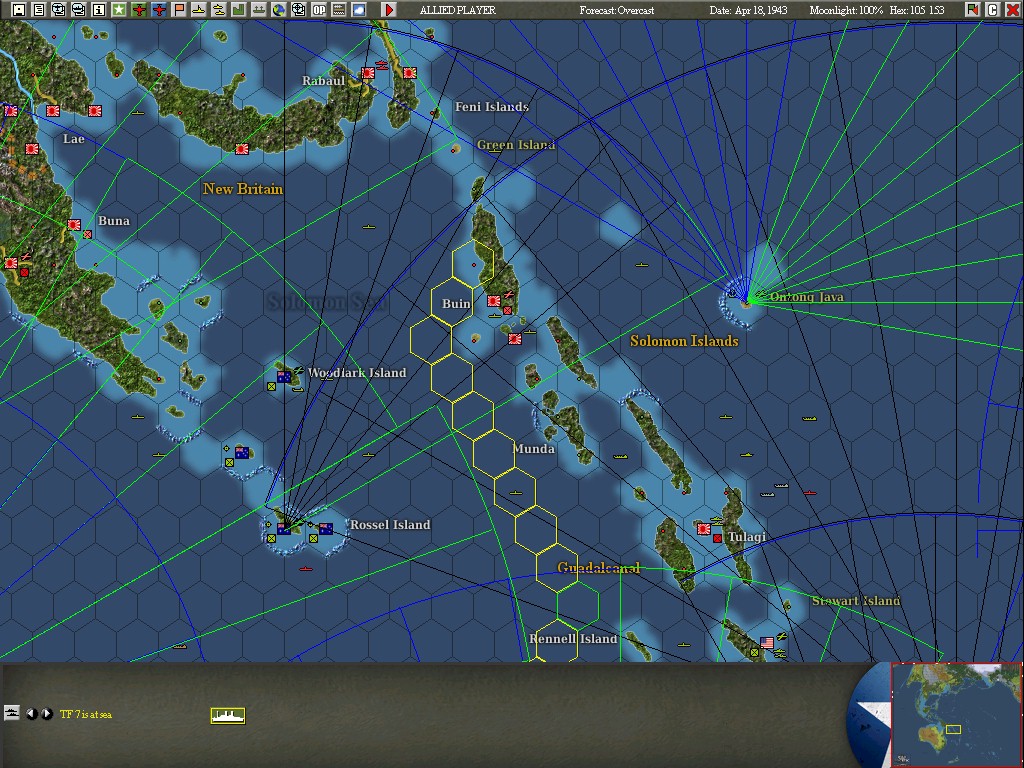The height and width of the screenshot is (768, 1024).
Task: Click the 'TF 7 is at sea' text
Action: tap(86, 714)
